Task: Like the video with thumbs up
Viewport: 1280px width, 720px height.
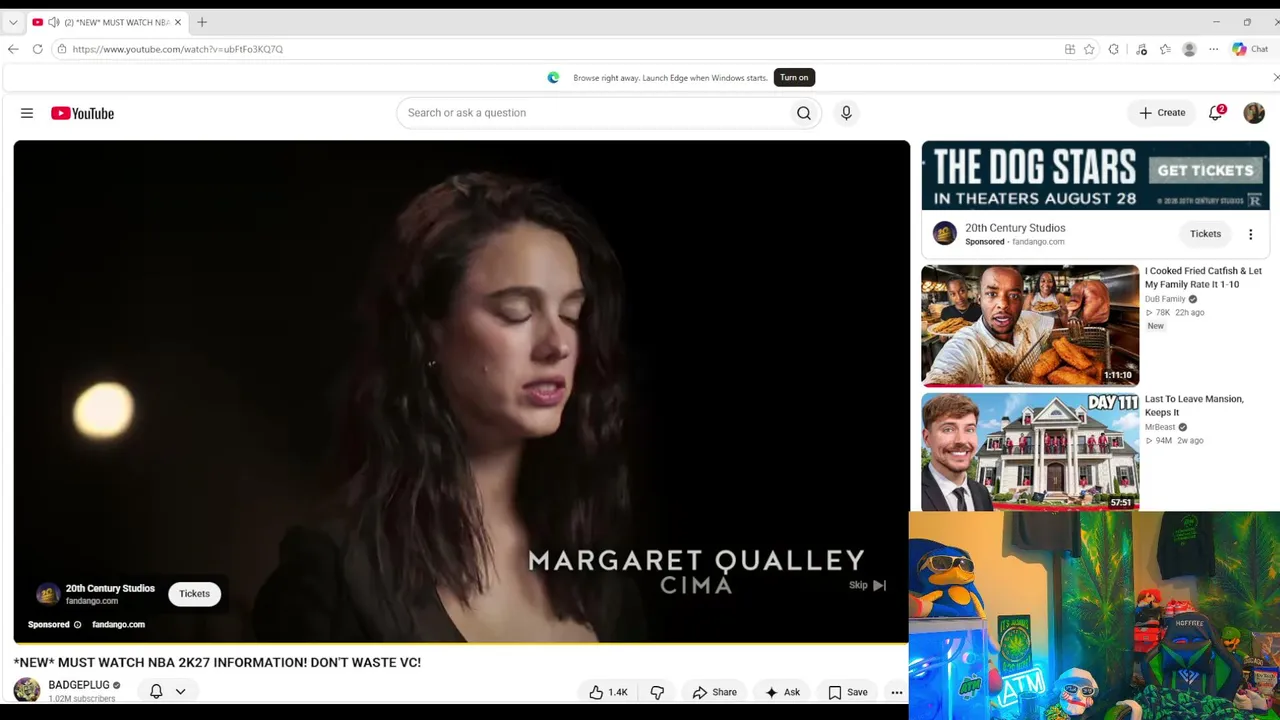Action: click(608, 692)
